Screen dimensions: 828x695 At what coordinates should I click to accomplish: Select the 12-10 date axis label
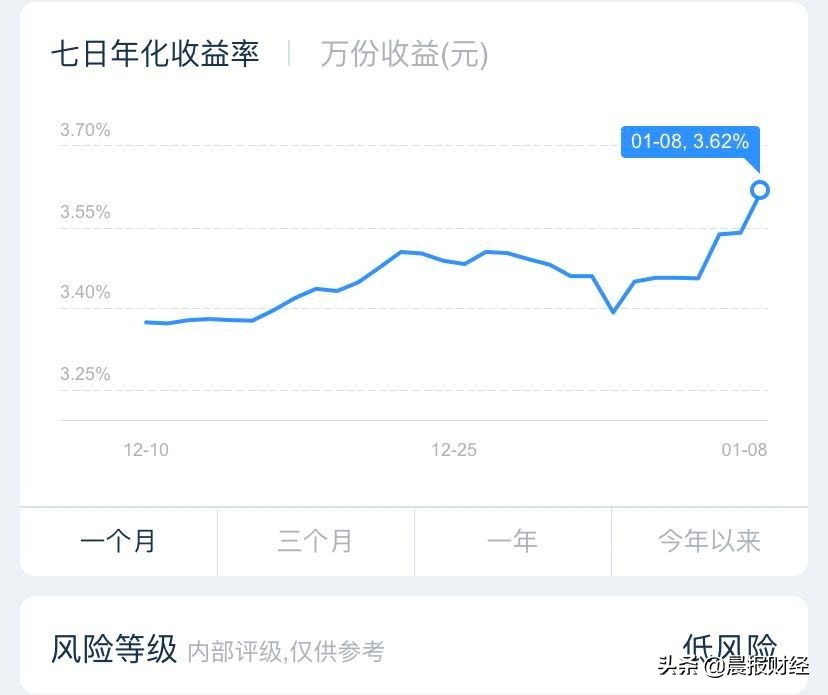146,450
